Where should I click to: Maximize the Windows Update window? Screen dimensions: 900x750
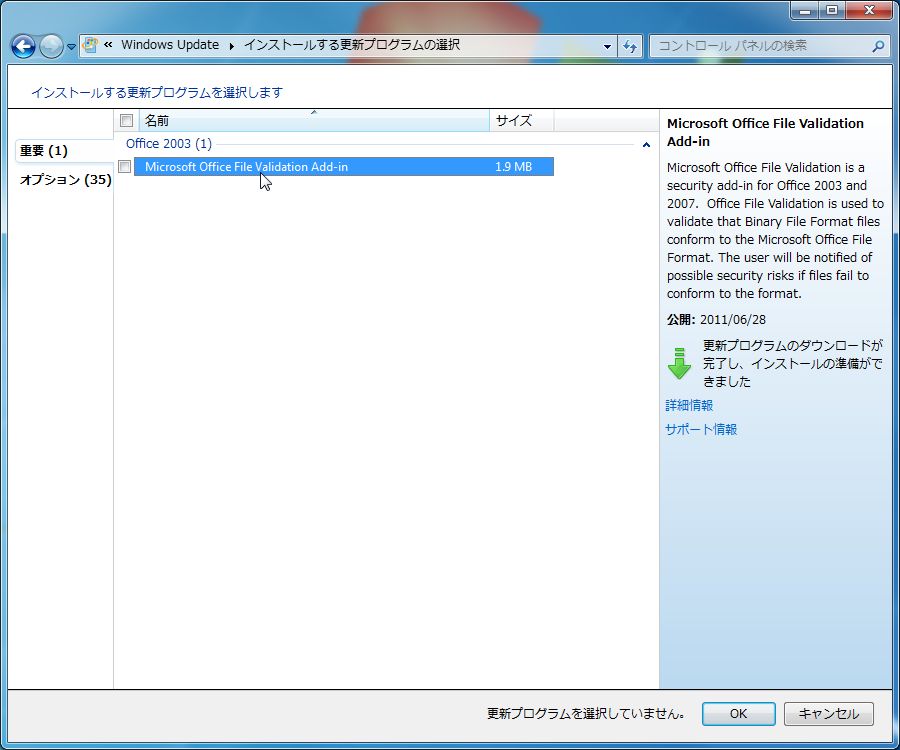(x=832, y=10)
